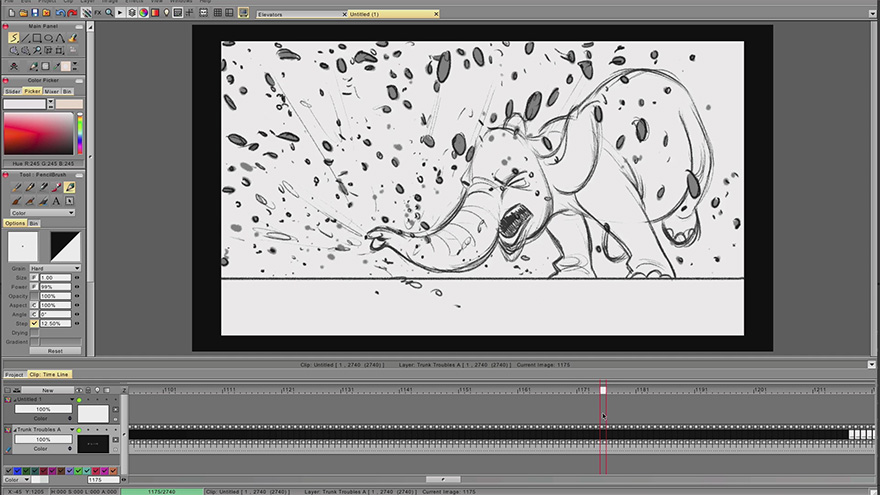Select the zoom magnifier tool in Main Panel

point(37,51)
